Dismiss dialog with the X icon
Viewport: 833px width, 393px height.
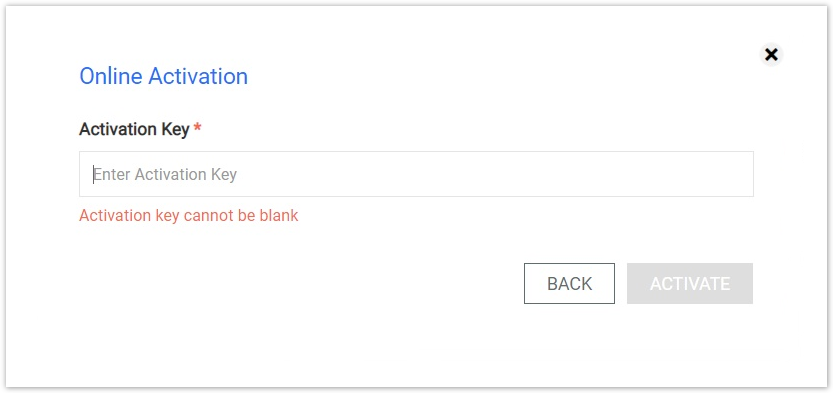point(771,54)
